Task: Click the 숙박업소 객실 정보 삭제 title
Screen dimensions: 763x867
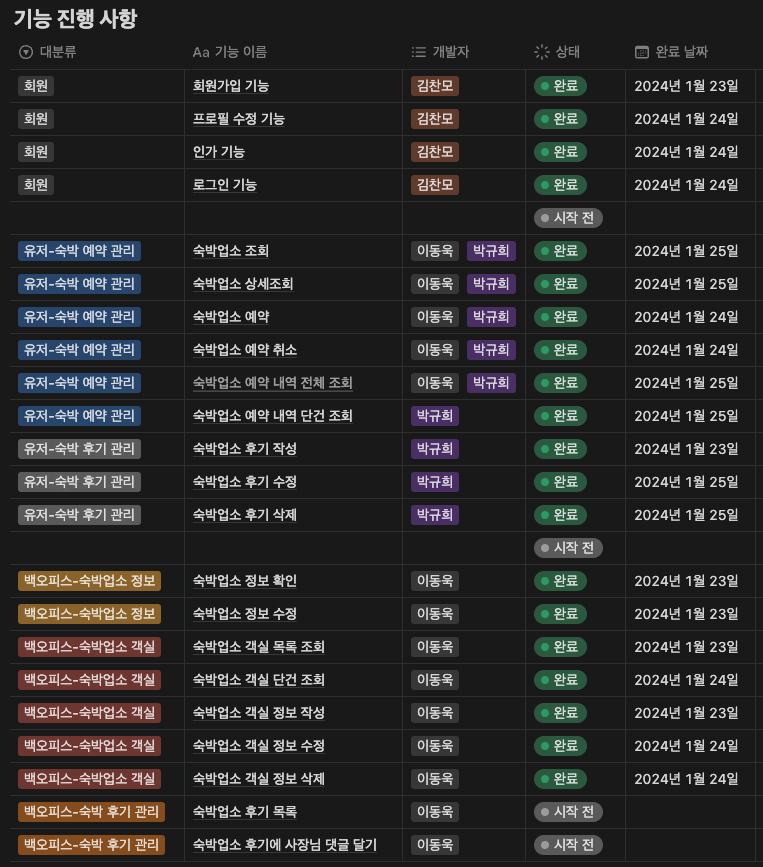Action: click(258, 779)
